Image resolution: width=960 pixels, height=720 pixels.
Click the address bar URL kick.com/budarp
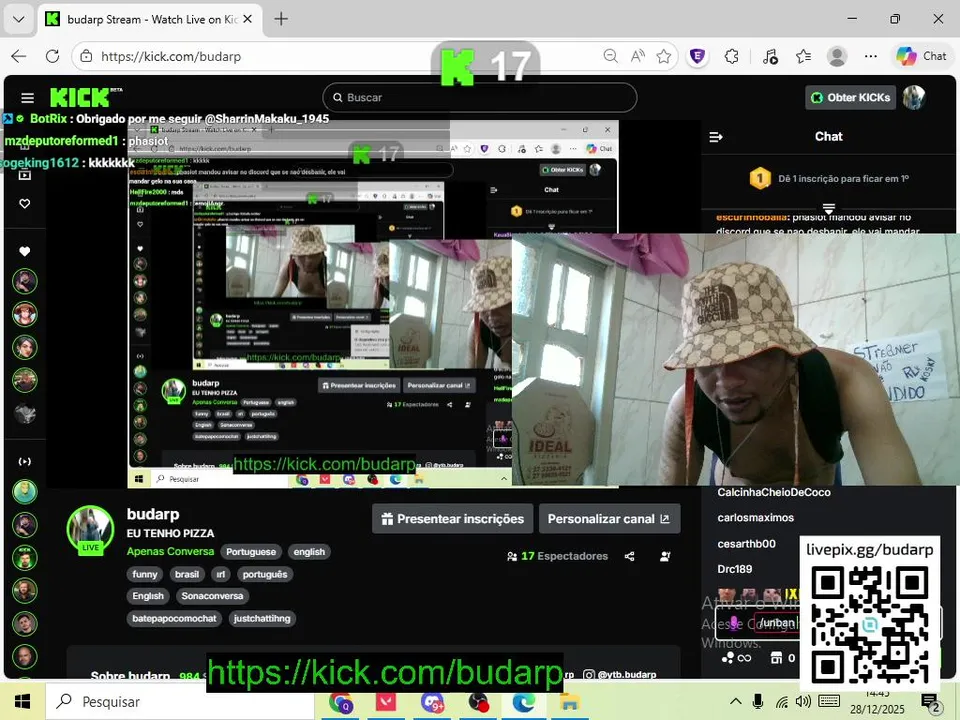point(171,56)
